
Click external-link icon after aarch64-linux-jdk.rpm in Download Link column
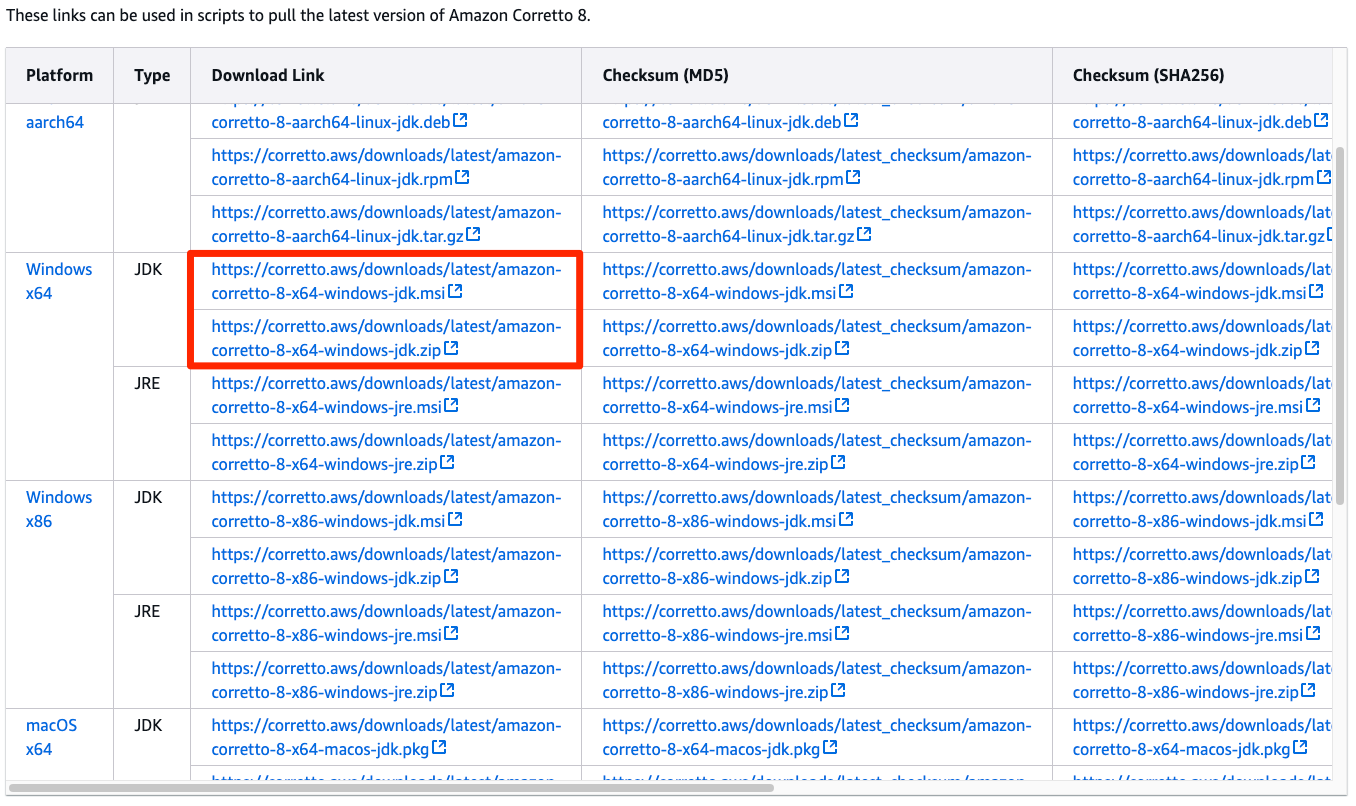click(x=462, y=178)
